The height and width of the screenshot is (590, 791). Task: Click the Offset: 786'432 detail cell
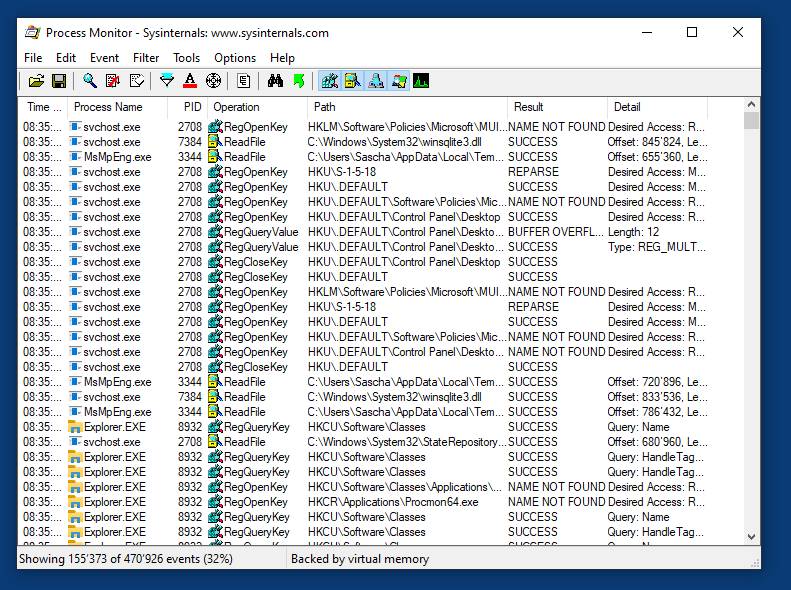click(x=657, y=412)
